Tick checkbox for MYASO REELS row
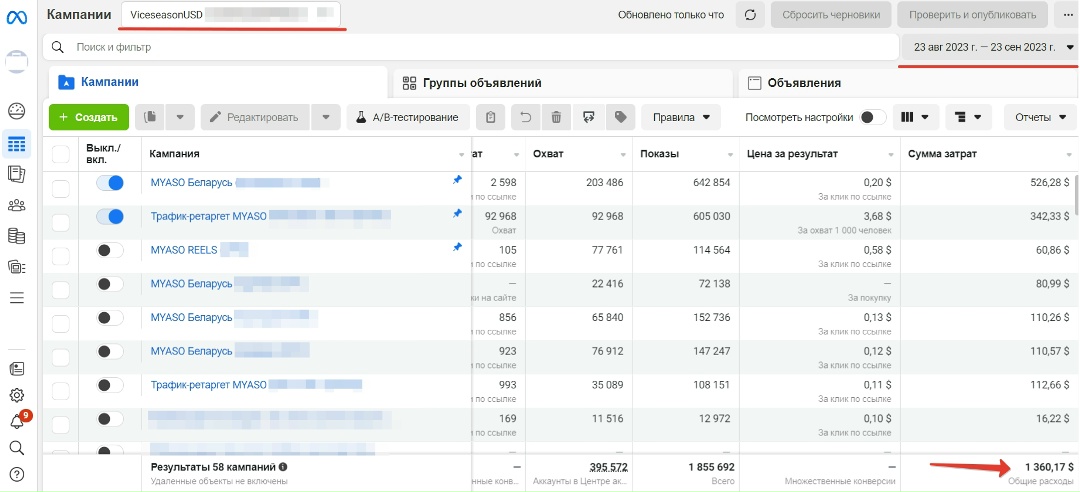 coord(61,256)
